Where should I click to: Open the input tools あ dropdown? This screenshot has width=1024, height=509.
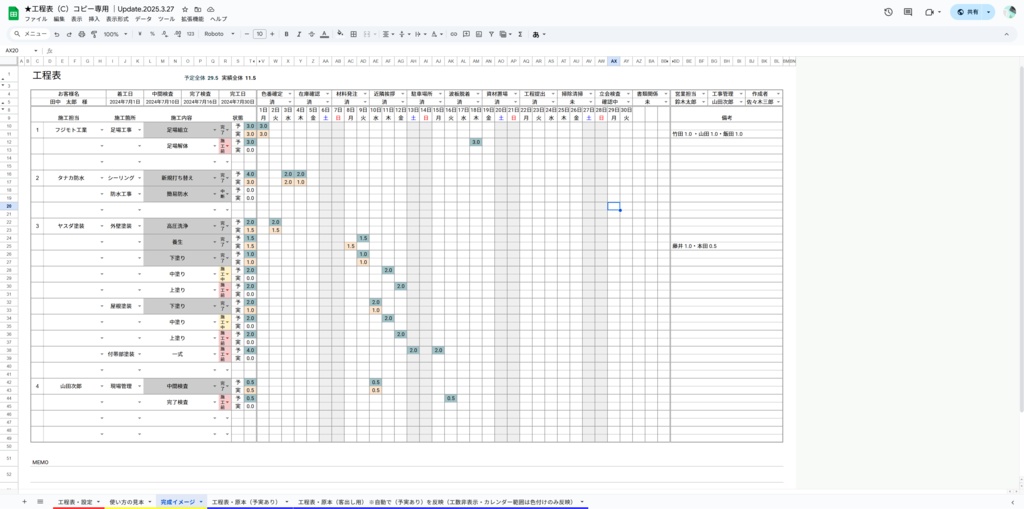tap(539, 34)
